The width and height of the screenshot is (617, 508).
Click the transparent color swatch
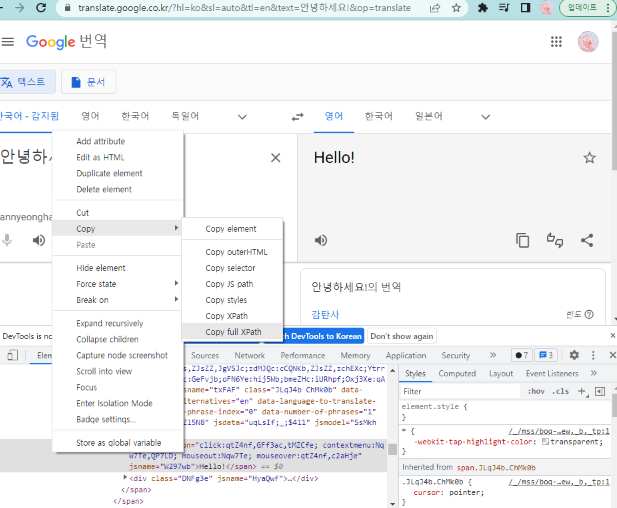(545, 441)
